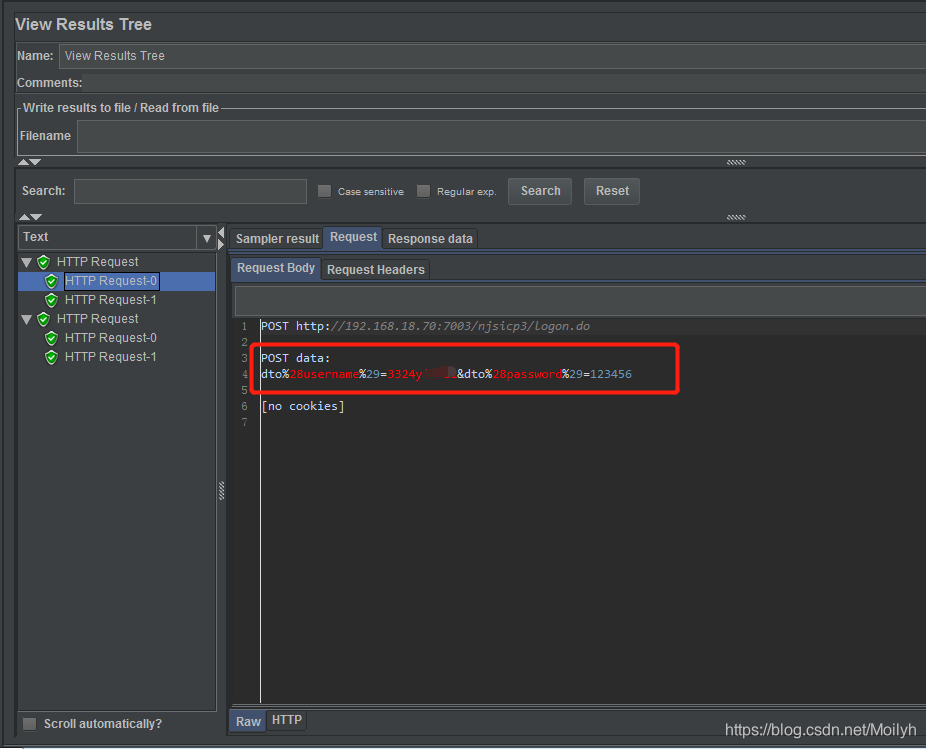Toggle the Scroll automatically checkbox

pyautogui.click(x=30, y=724)
